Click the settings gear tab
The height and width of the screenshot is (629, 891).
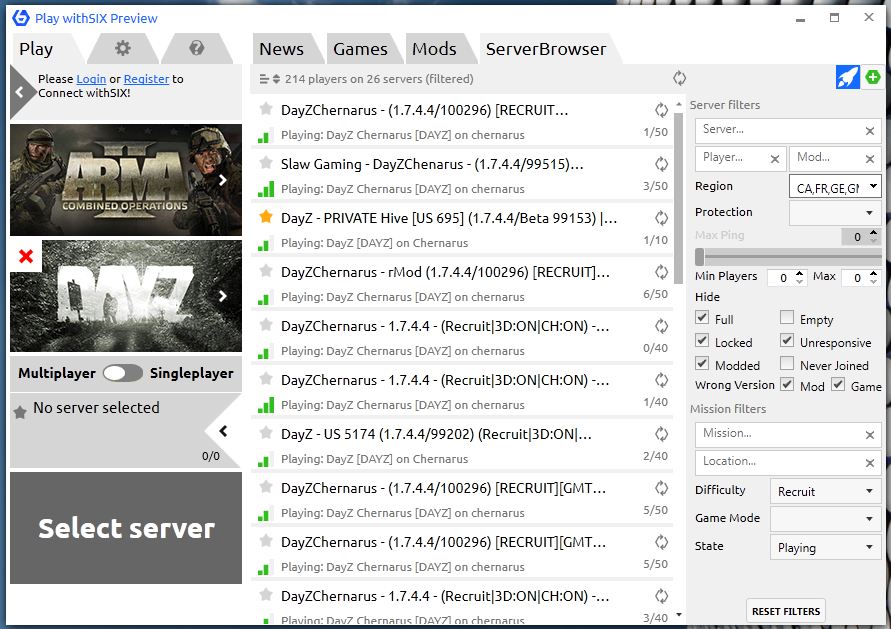[122, 48]
